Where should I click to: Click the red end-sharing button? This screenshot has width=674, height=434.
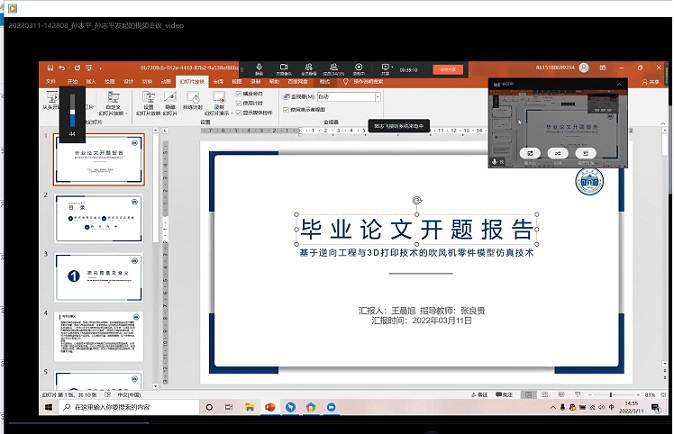point(448,70)
